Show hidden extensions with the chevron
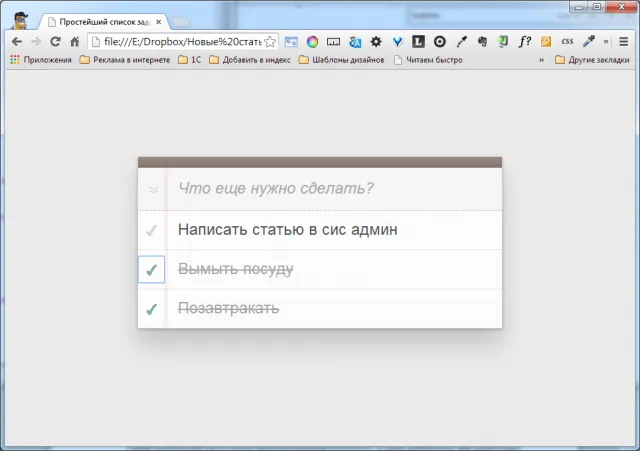The image size is (640, 451). coord(606,41)
